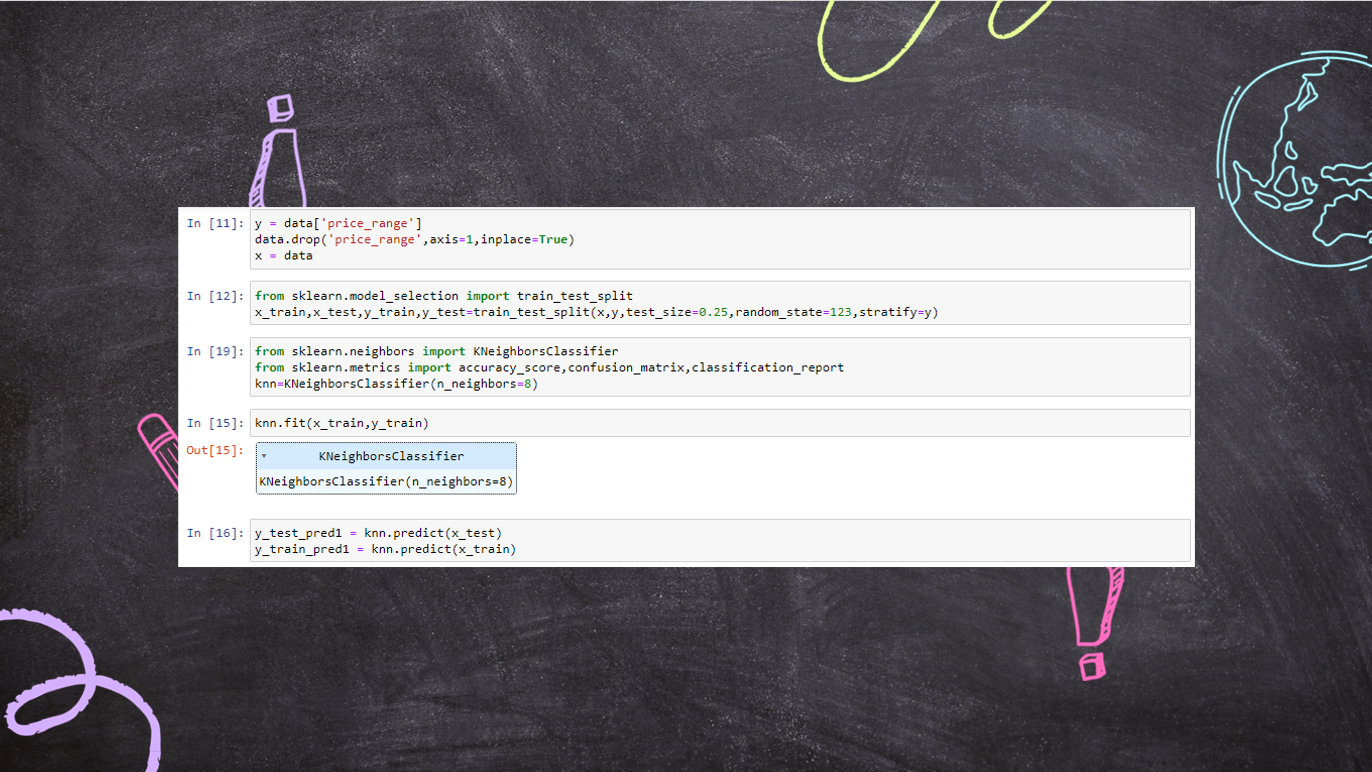Click the knn=KNeighborsClassifier(n_neighbors=8) line
The image size is (1372, 772).
[396, 383]
